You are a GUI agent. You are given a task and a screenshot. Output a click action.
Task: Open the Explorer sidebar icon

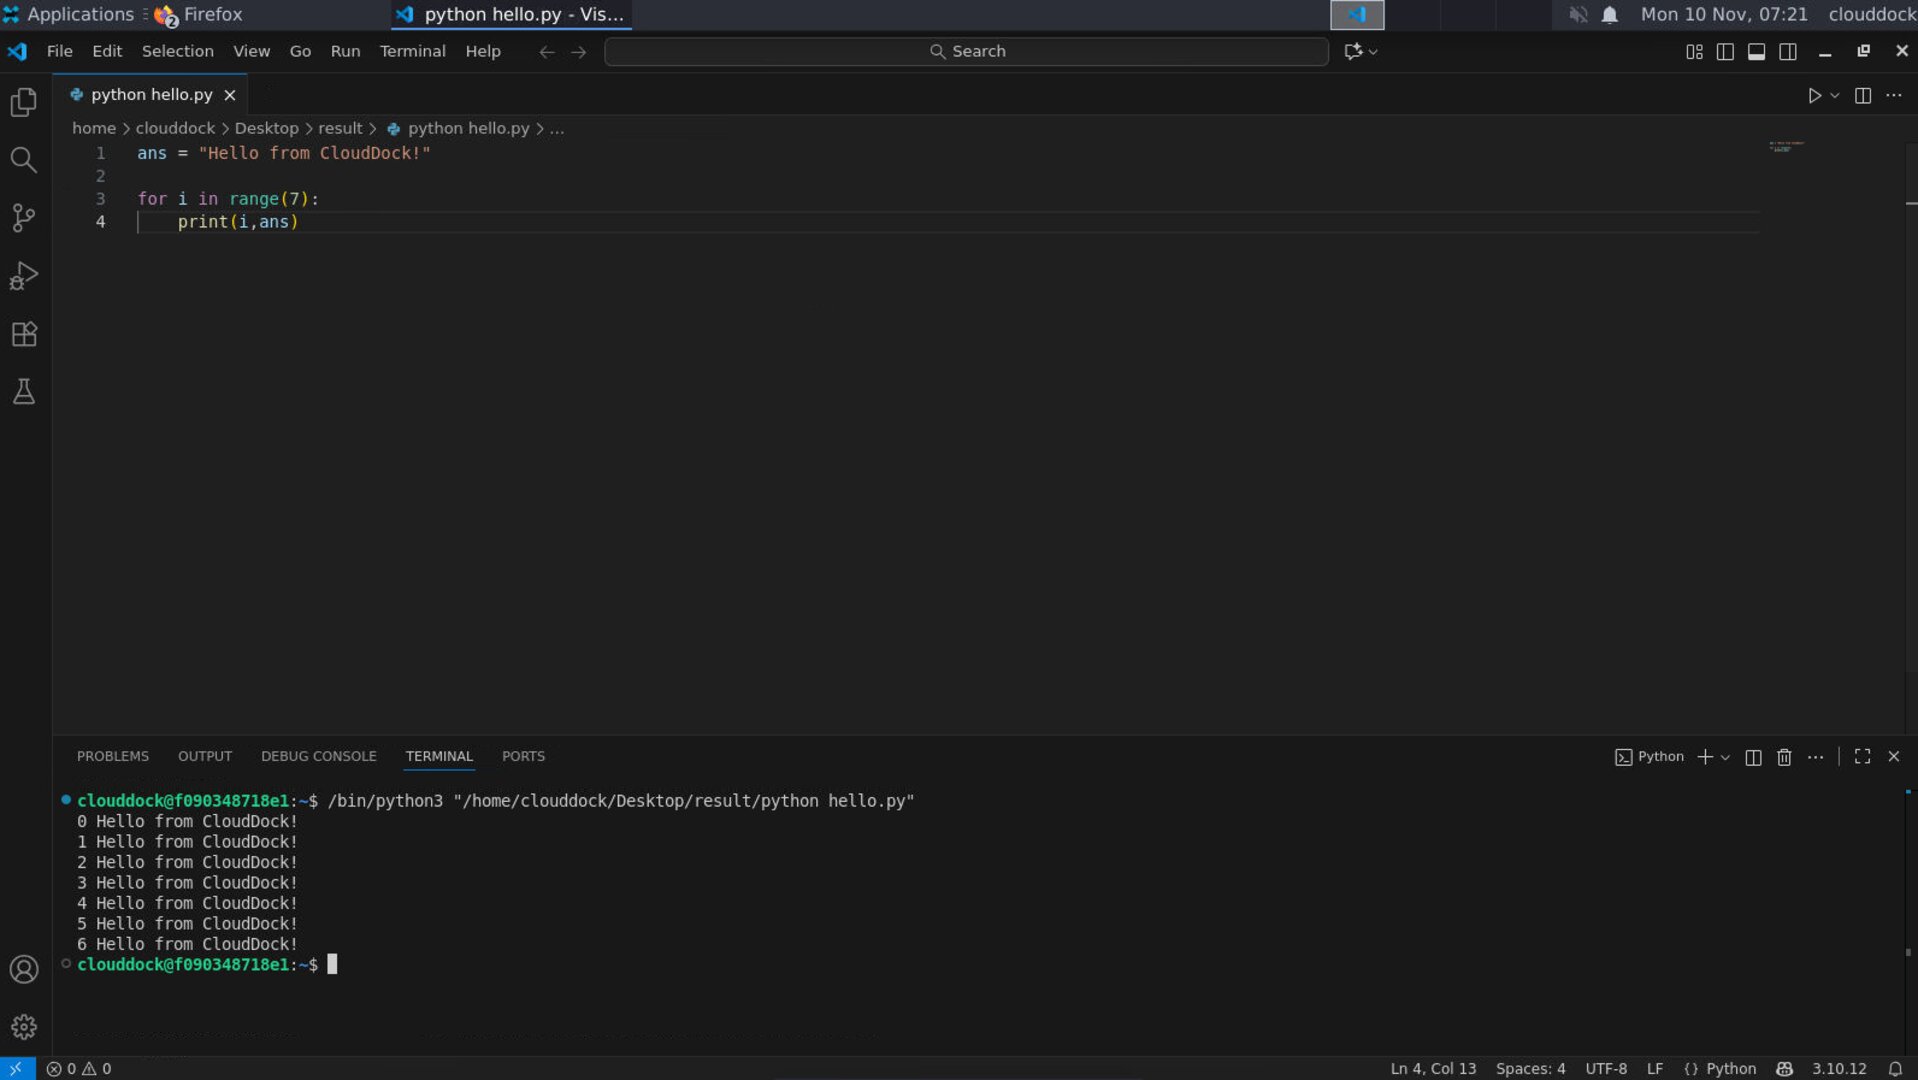(x=23, y=102)
